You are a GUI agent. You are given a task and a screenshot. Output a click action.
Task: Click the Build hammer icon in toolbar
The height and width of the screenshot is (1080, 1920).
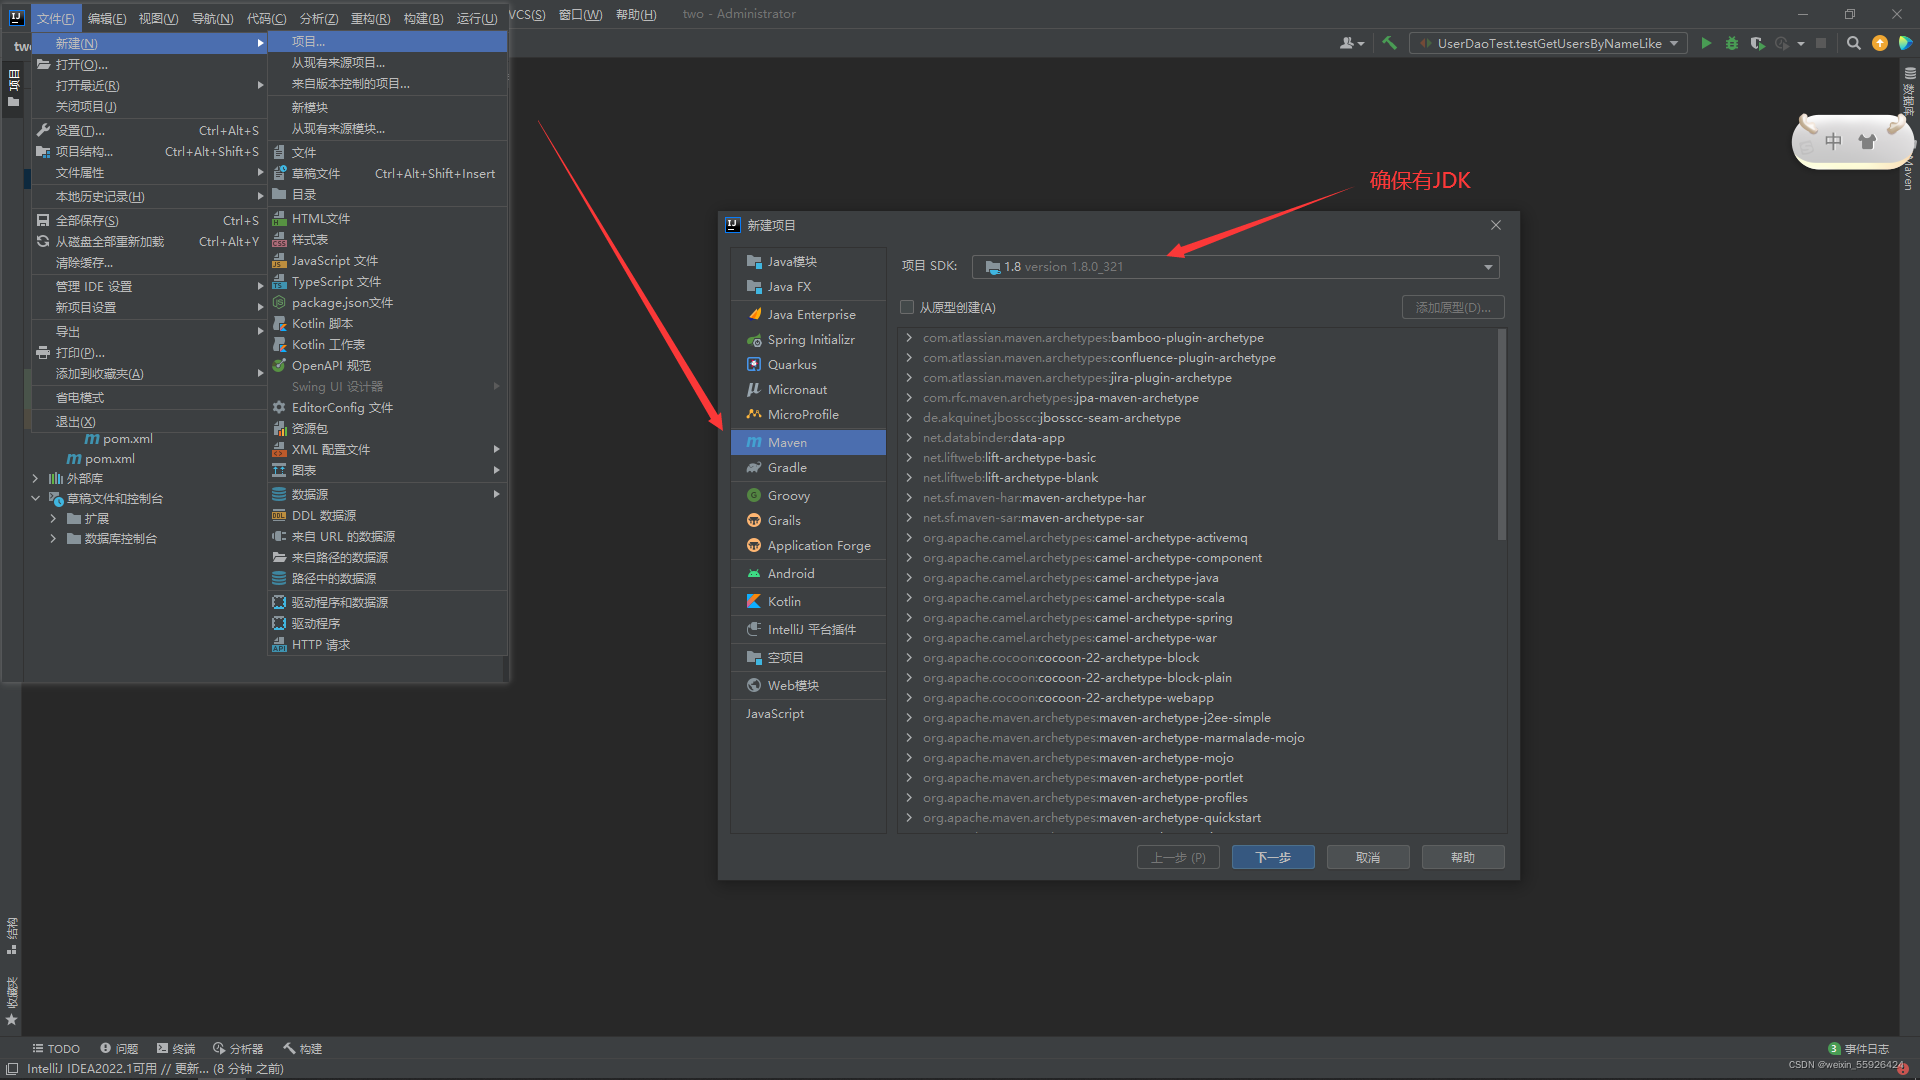1389,43
